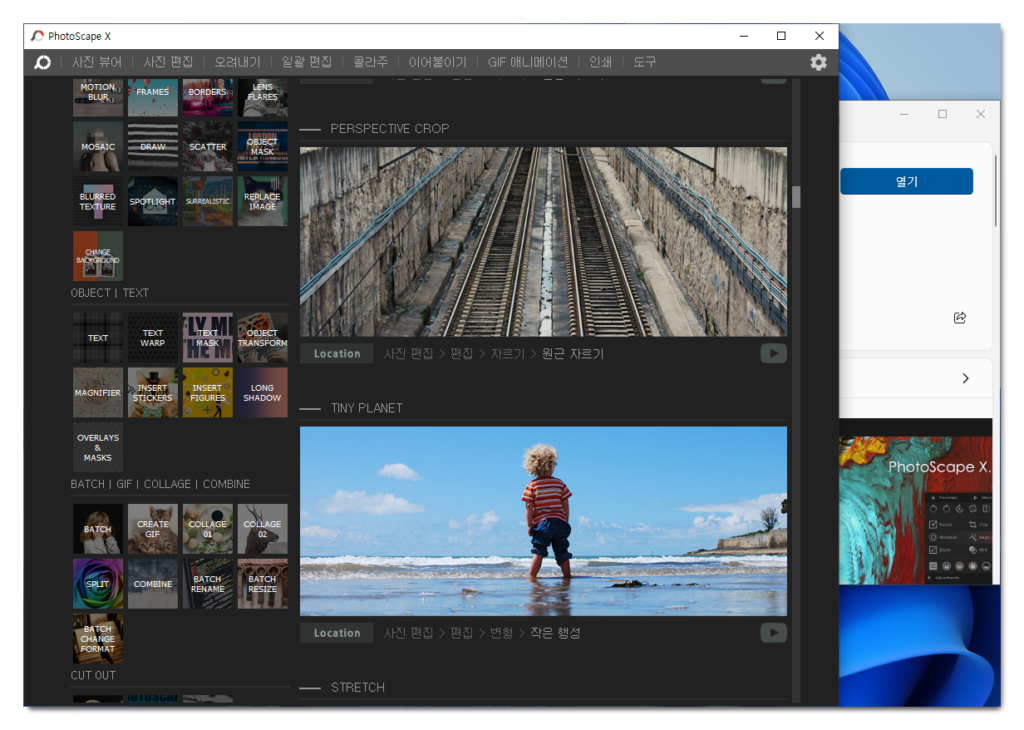Image resolution: width=1024 pixels, height=730 pixels.
Task: Open the Collage 01 tile
Action: tap(208, 529)
